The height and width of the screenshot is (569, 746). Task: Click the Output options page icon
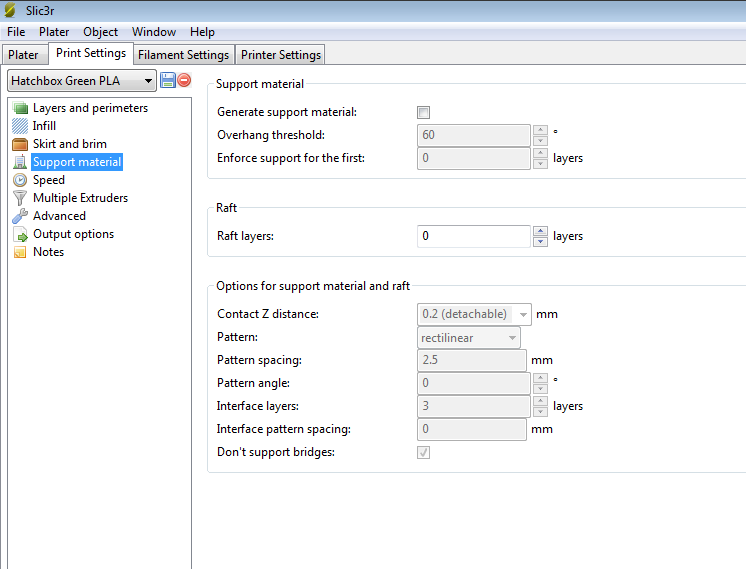click(20, 234)
